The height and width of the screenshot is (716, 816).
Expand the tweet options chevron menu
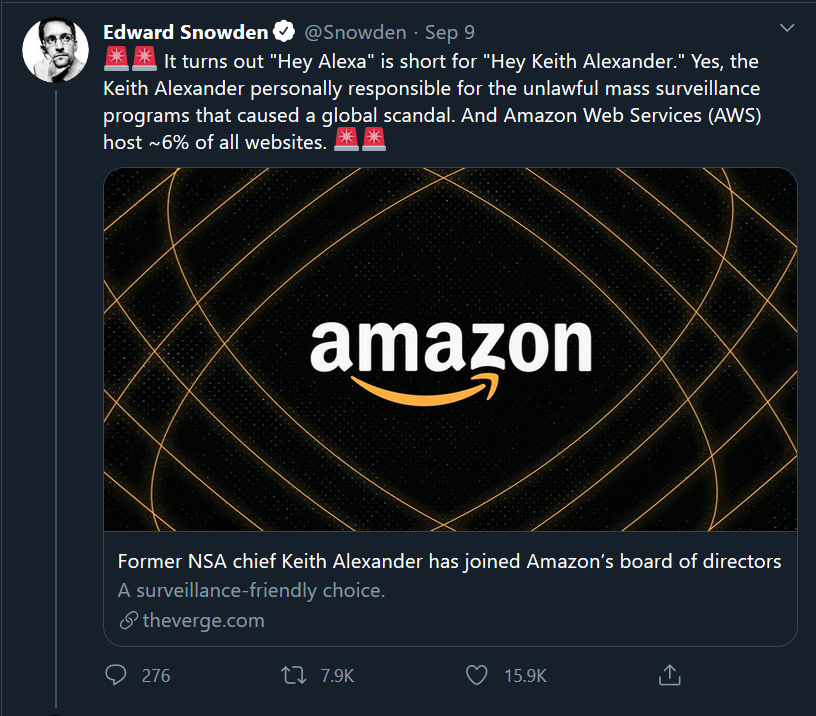787,28
